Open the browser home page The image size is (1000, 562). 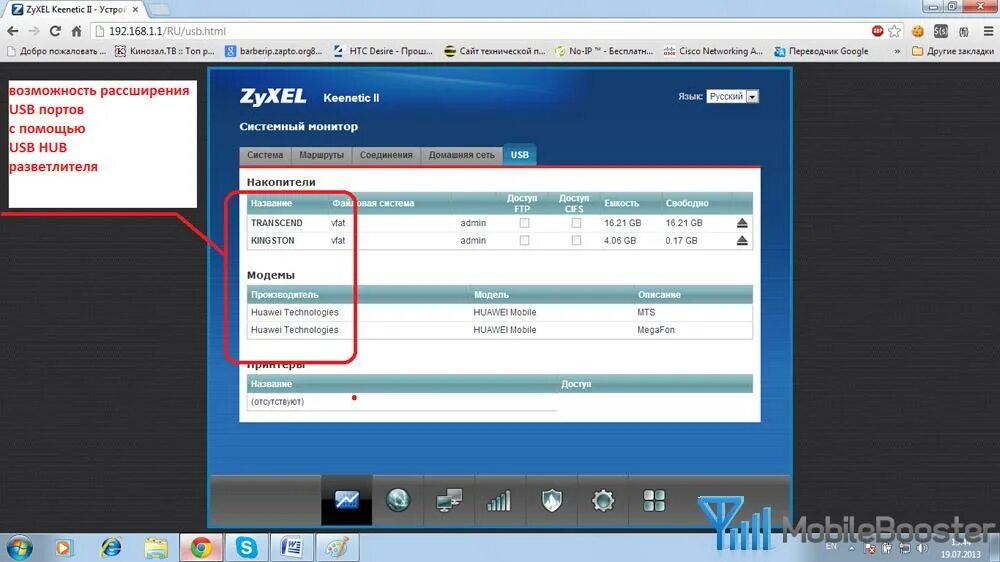pos(77,31)
